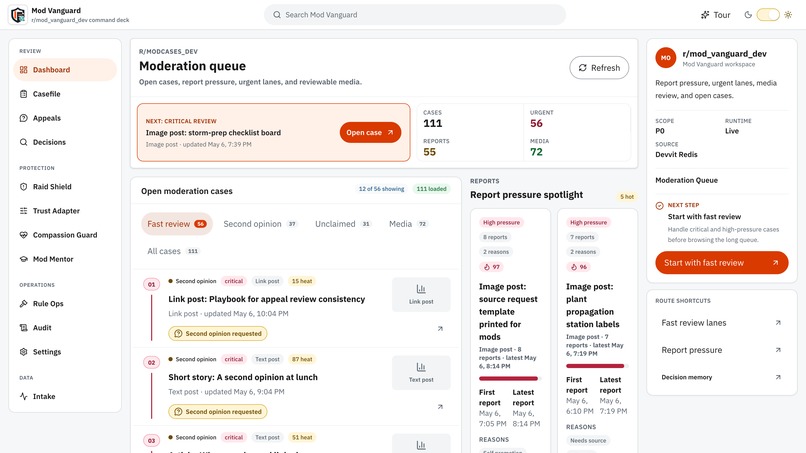Click the MO workspace avatar
The width and height of the screenshot is (806, 453).
[666, 58]
